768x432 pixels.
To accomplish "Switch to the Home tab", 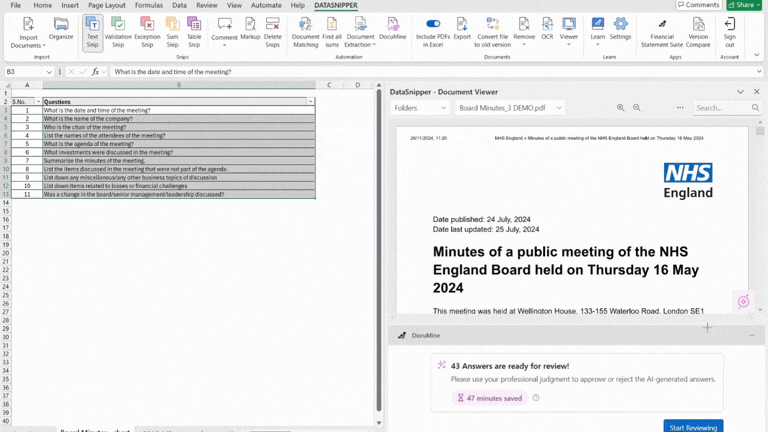I will (x=43, y=5).
